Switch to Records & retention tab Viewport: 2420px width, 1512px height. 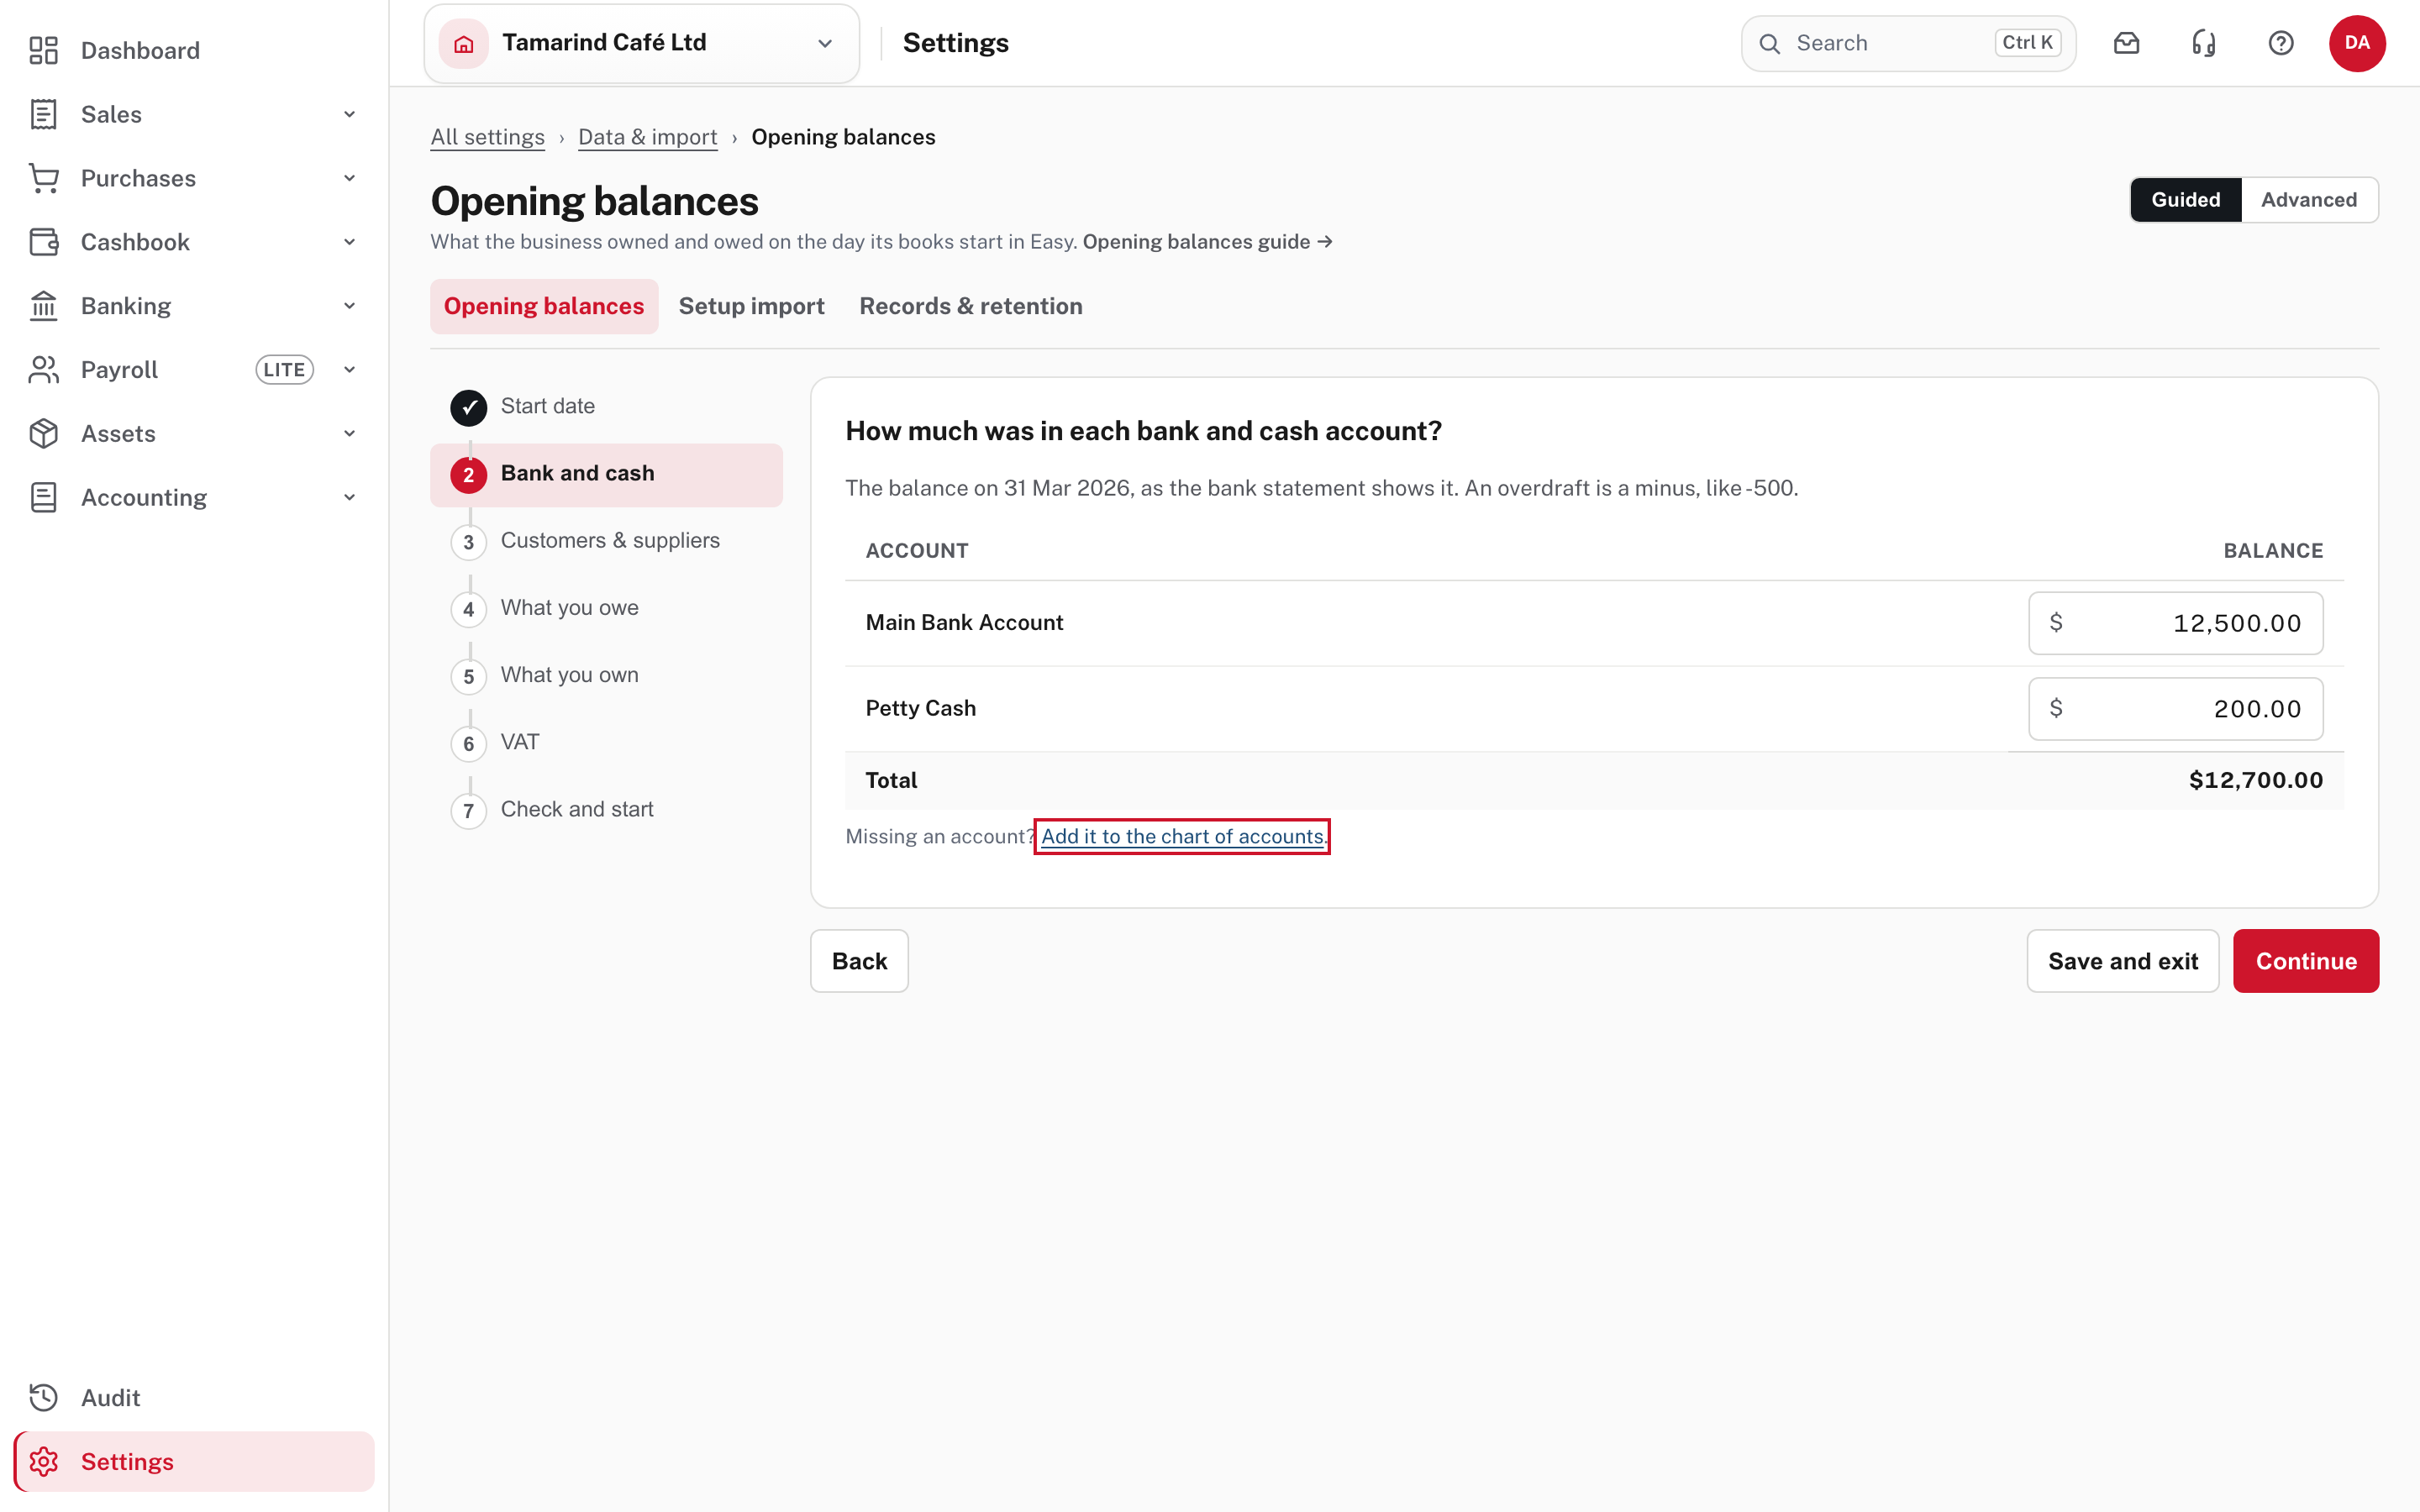coord(971,306)
